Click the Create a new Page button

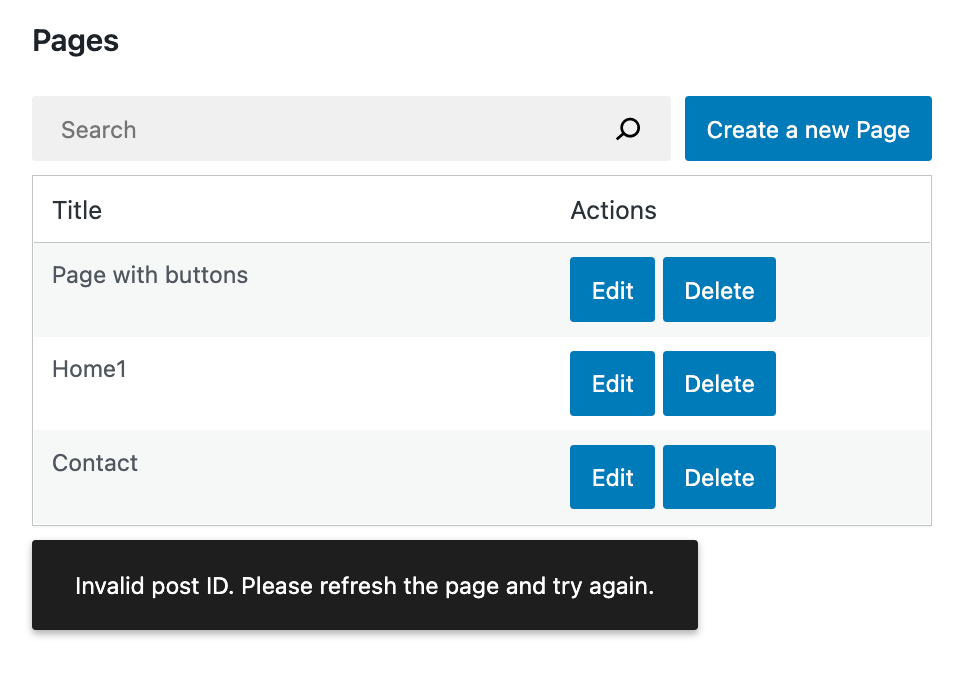[808, 129]
